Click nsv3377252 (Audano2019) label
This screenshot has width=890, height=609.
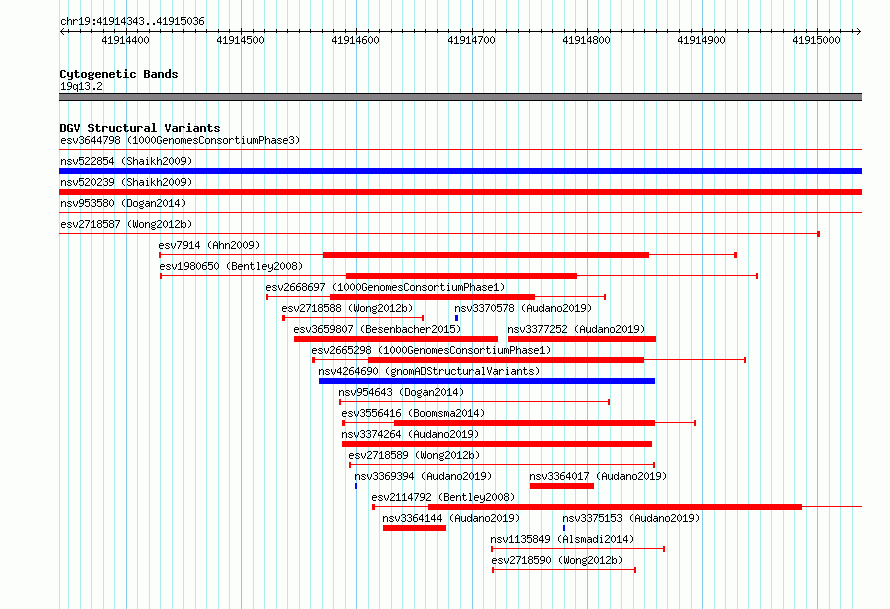point(576,329)
